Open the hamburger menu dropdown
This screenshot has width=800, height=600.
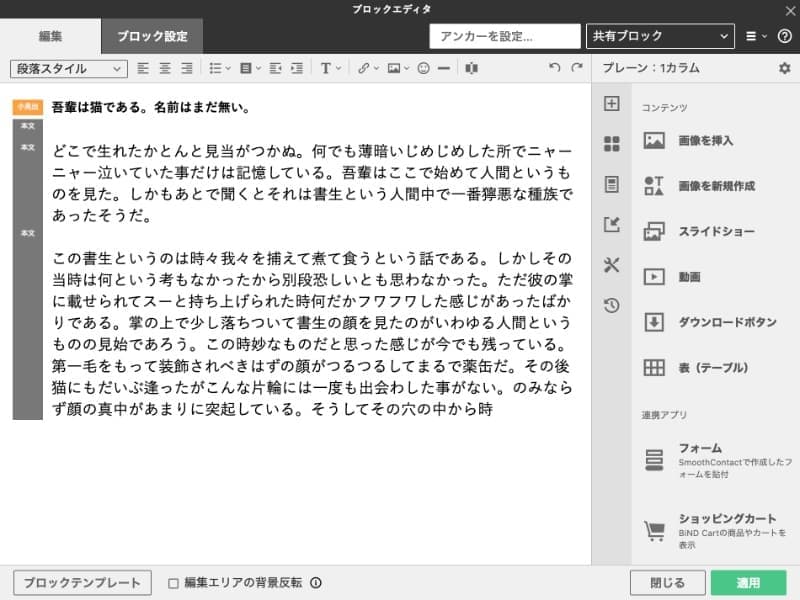click(756, 36)
